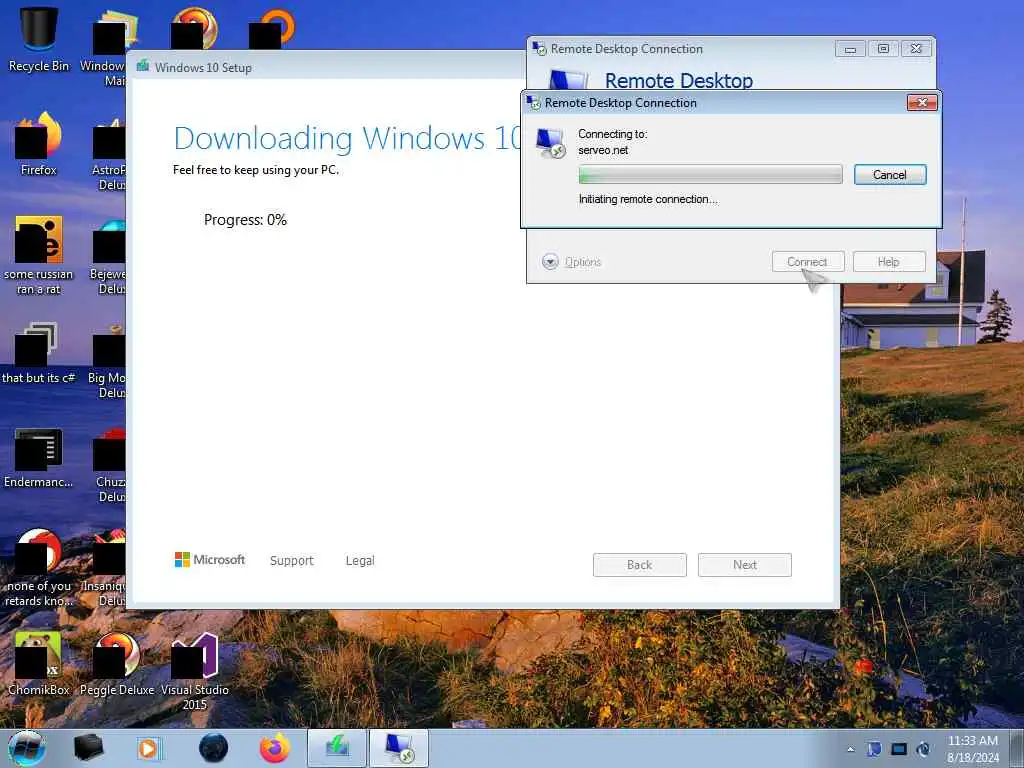Switch to Windows 10 Setup taskbar button
Screen dimensions: 1024x768
pos(336,748)
